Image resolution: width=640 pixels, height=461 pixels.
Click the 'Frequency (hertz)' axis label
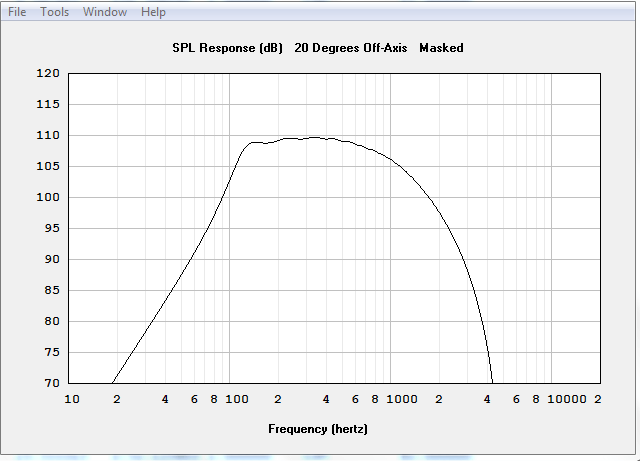click(318, 429)
